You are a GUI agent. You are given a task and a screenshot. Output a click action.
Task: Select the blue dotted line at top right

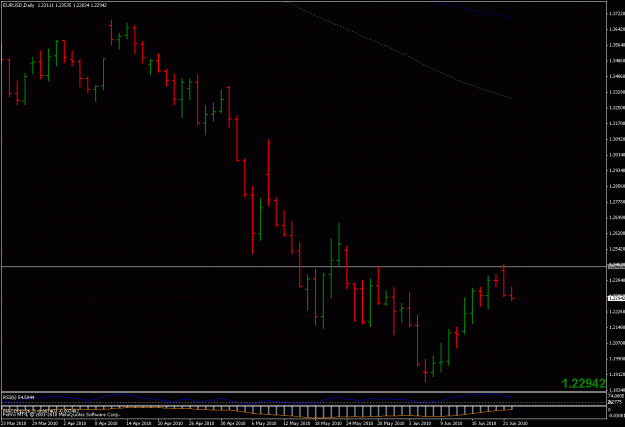click(x=473, y=10)
